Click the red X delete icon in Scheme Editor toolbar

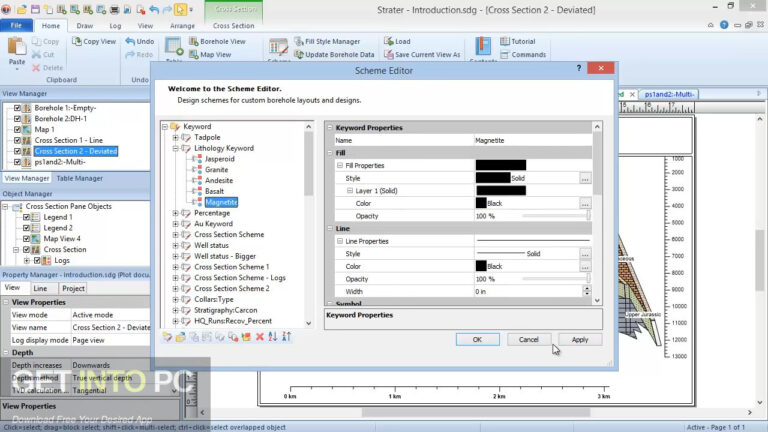[260, 336]
